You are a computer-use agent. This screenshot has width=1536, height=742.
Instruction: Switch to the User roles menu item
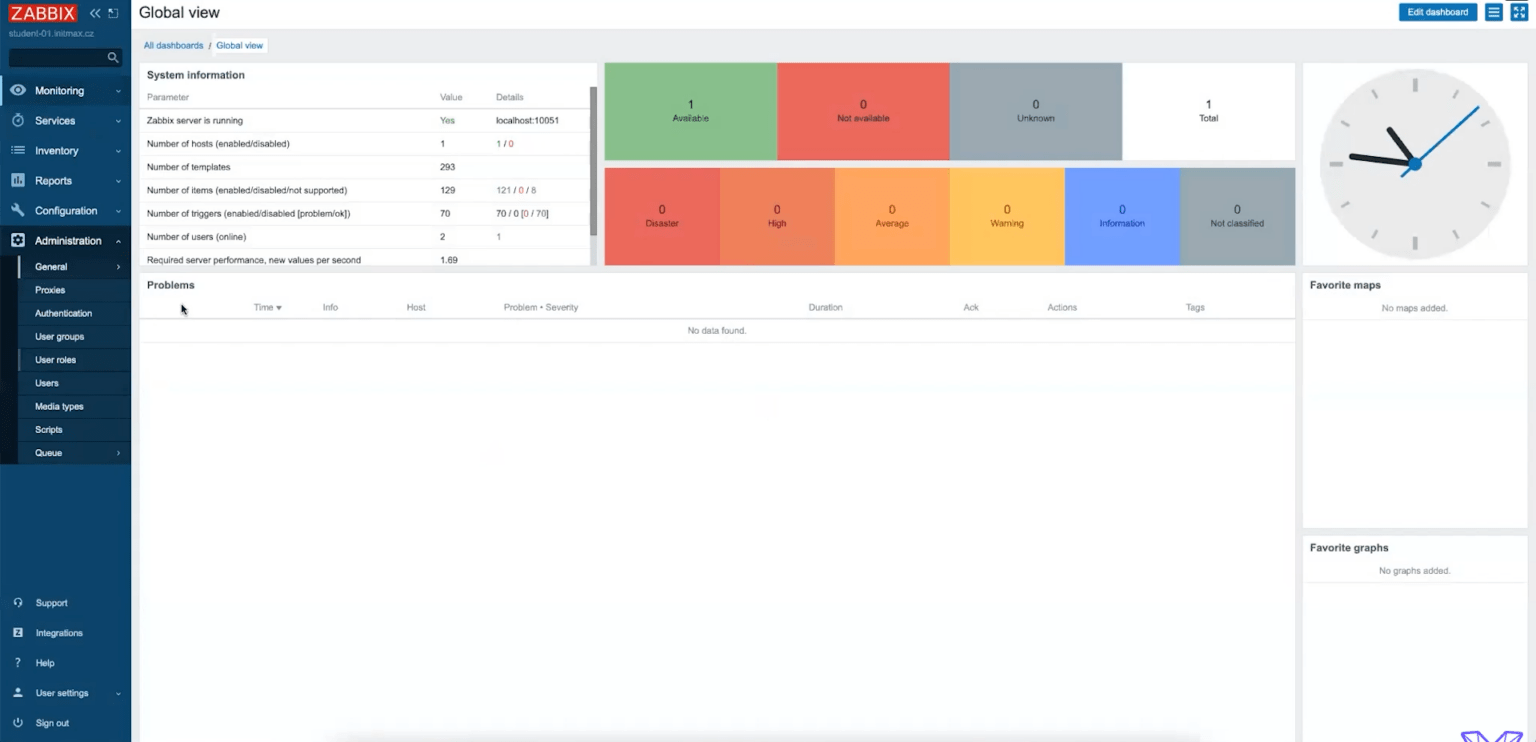pyautogui.click(x=55, y=359)
